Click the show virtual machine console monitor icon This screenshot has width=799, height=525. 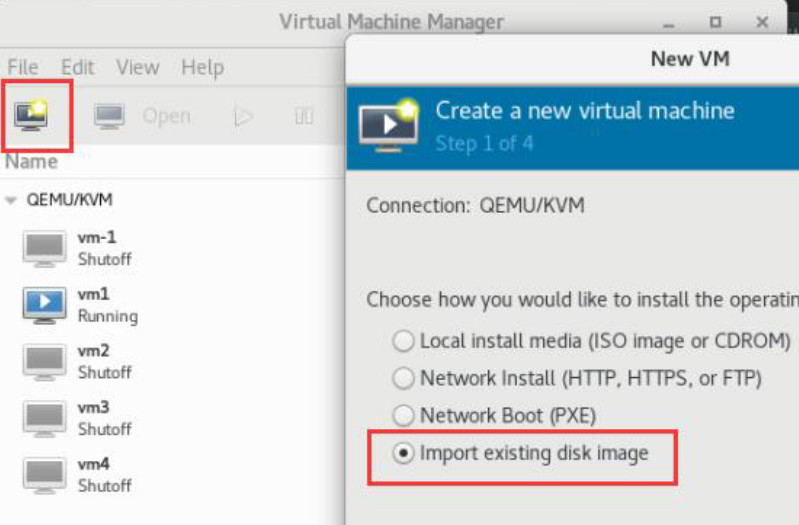110,116
